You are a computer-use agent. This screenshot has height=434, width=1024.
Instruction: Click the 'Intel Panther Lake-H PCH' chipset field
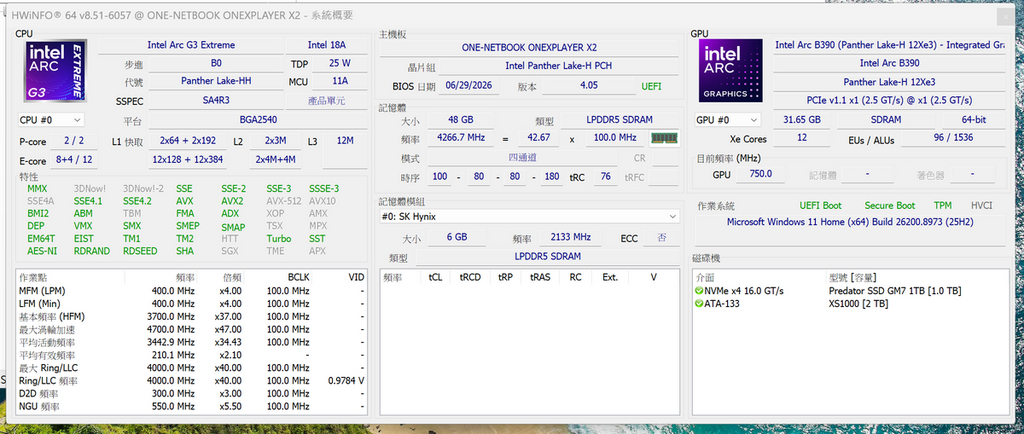[558, 66]
